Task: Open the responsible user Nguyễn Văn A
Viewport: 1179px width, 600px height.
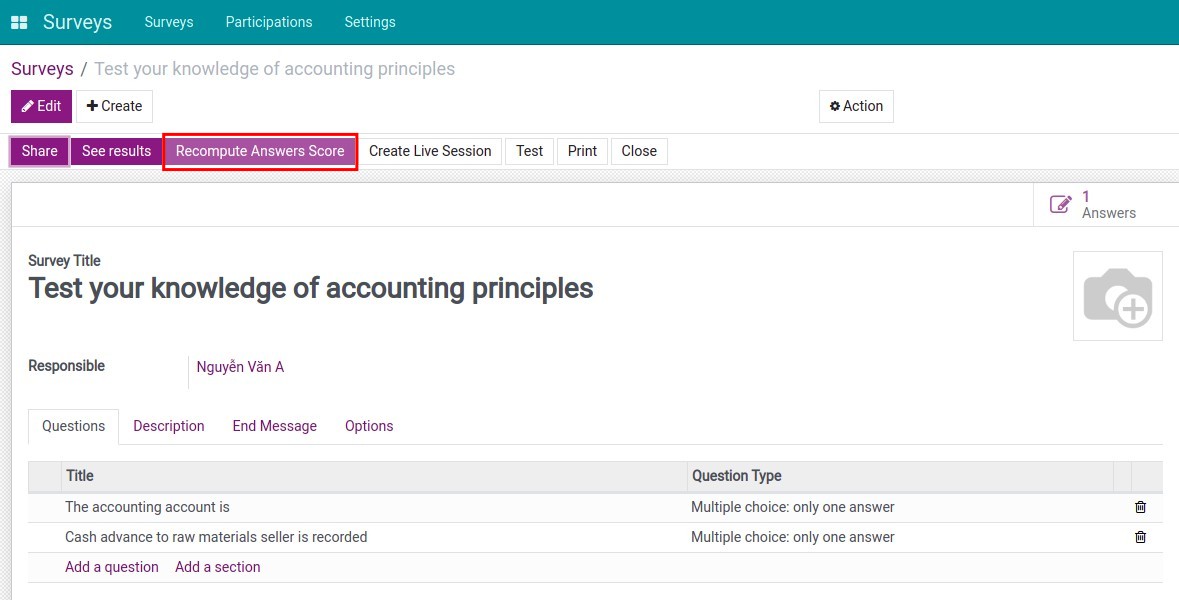Action: click(240, 367)
